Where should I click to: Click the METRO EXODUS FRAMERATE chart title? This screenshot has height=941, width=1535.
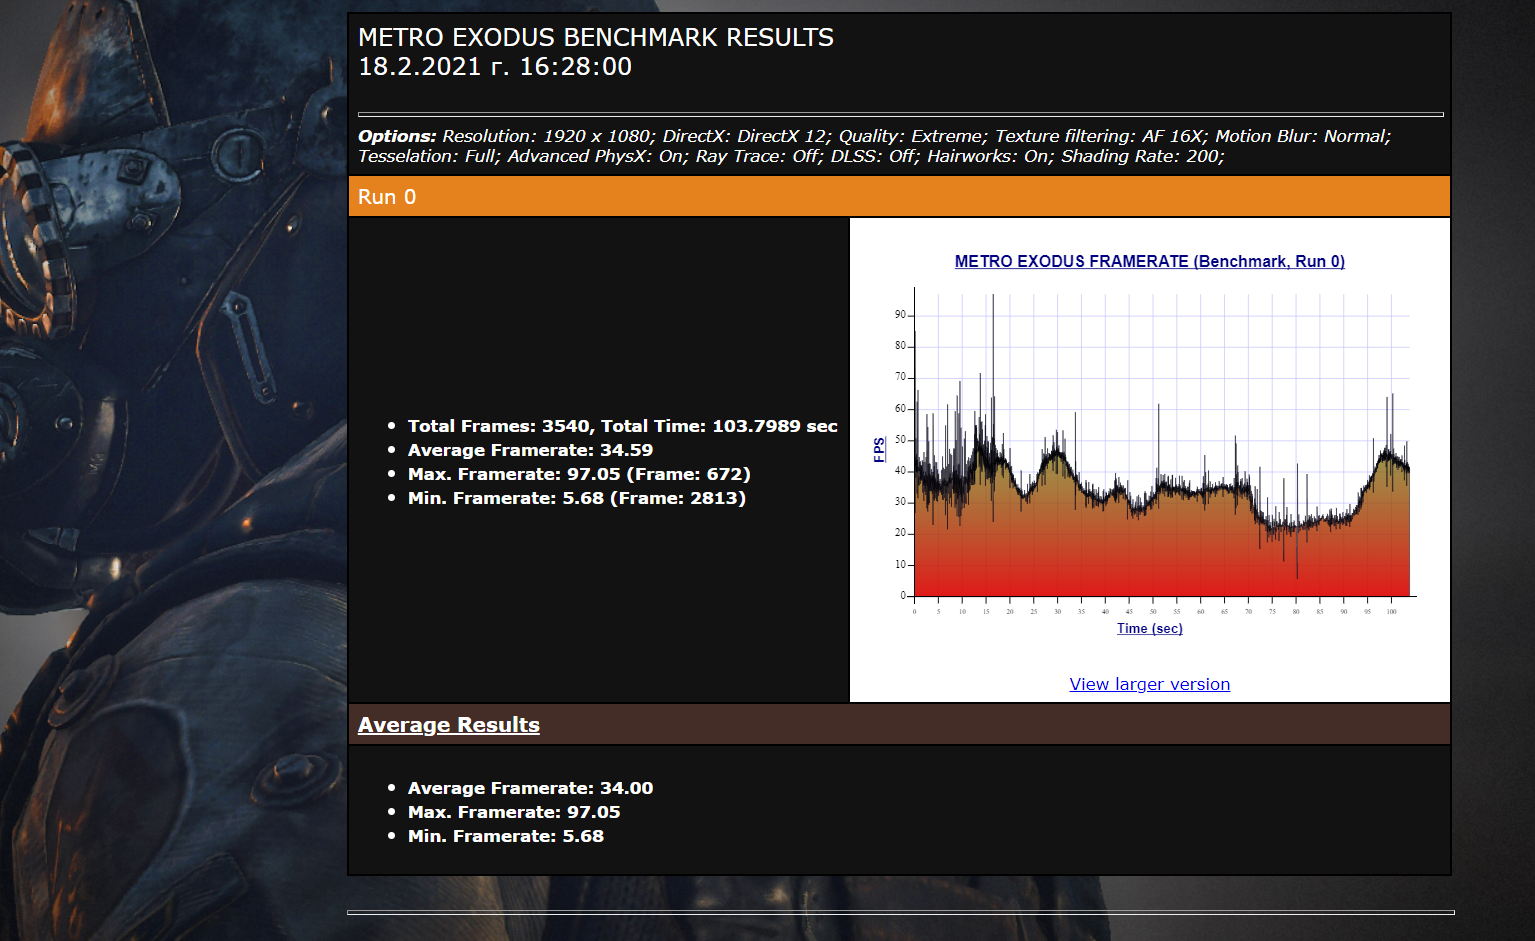coord(1150,261)
